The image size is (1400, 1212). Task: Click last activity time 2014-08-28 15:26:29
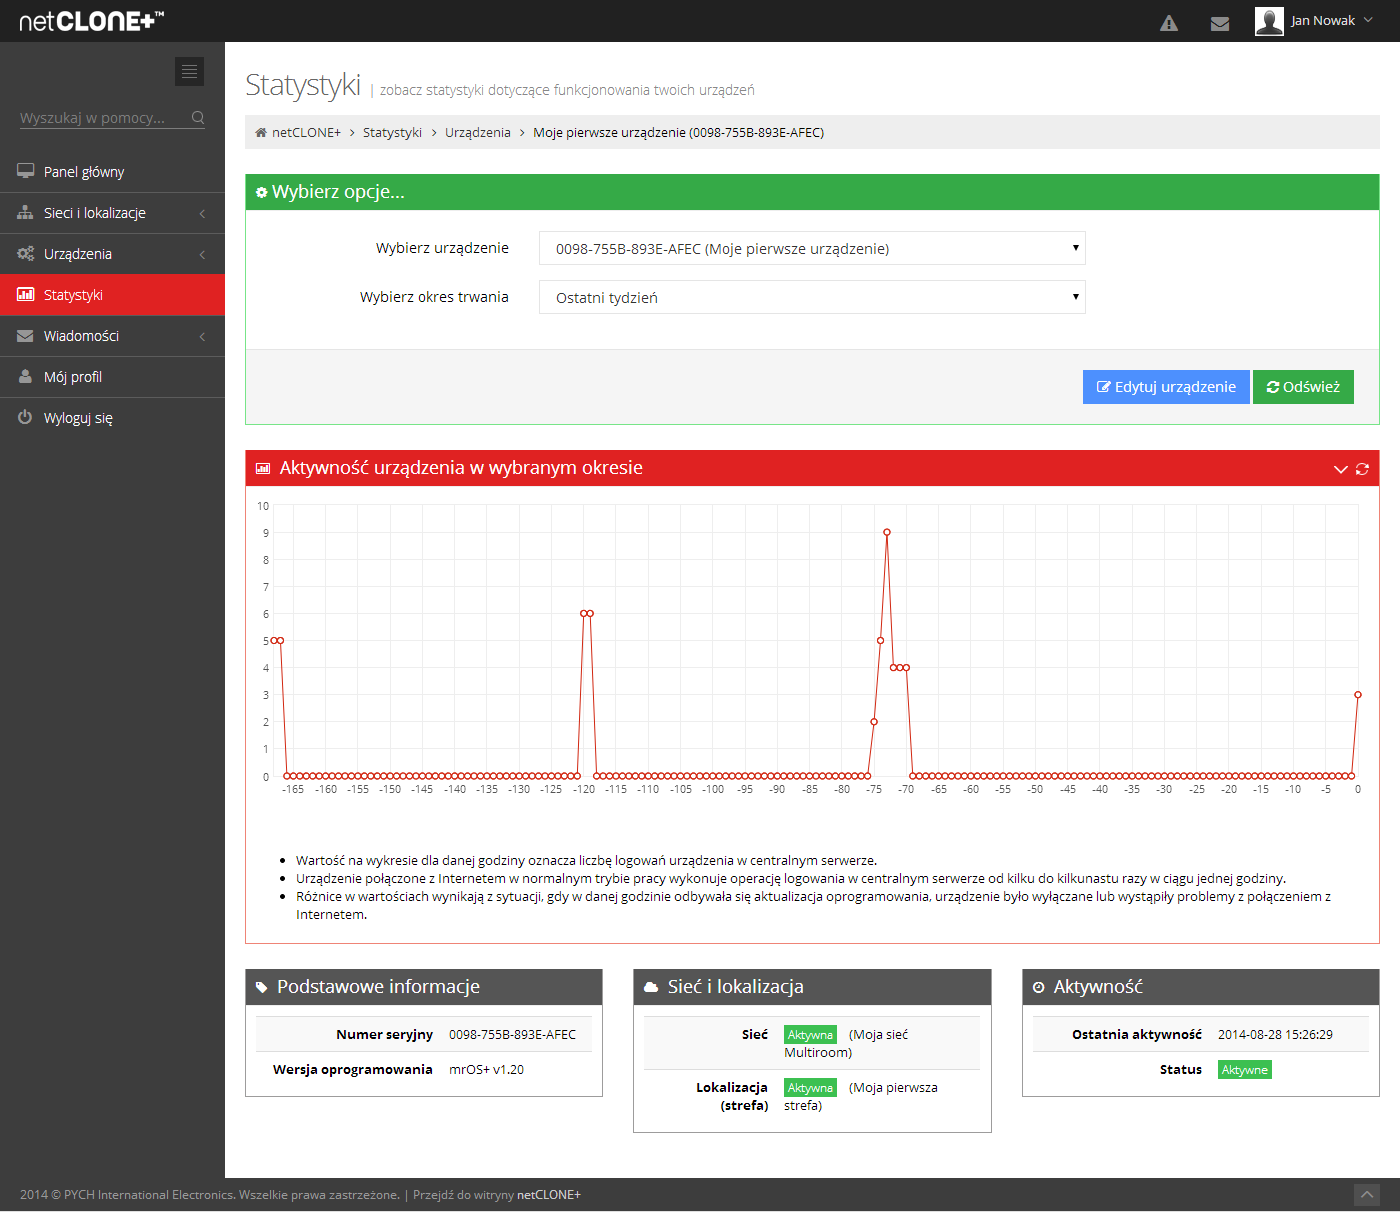1275,1035
